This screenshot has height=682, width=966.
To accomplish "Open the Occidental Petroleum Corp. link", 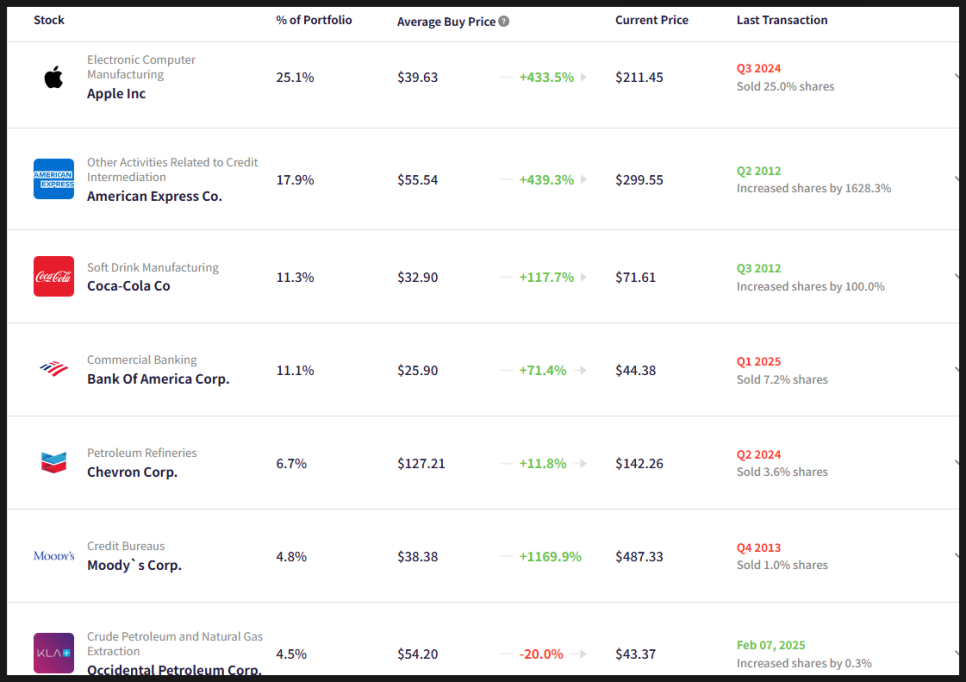I will 174,670.
